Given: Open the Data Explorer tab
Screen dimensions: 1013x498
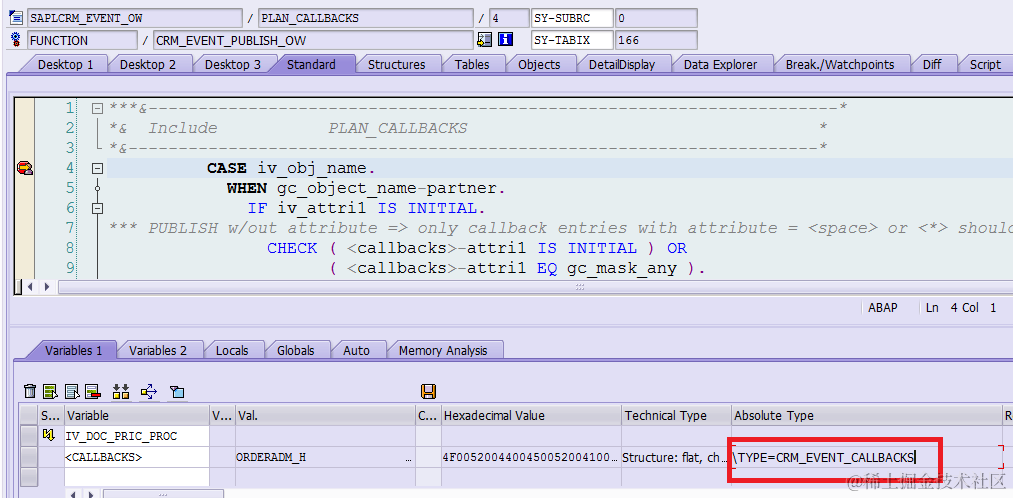Looking at the screenshot, I should pyautogui.click(x=720, y=65).
